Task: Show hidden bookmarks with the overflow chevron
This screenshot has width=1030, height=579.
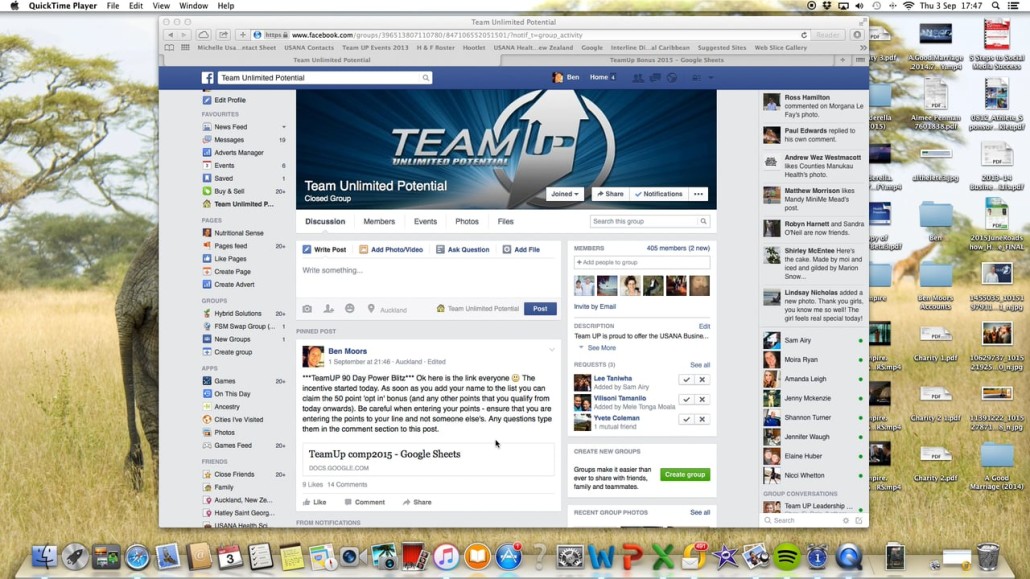Action: coord(862,47)
